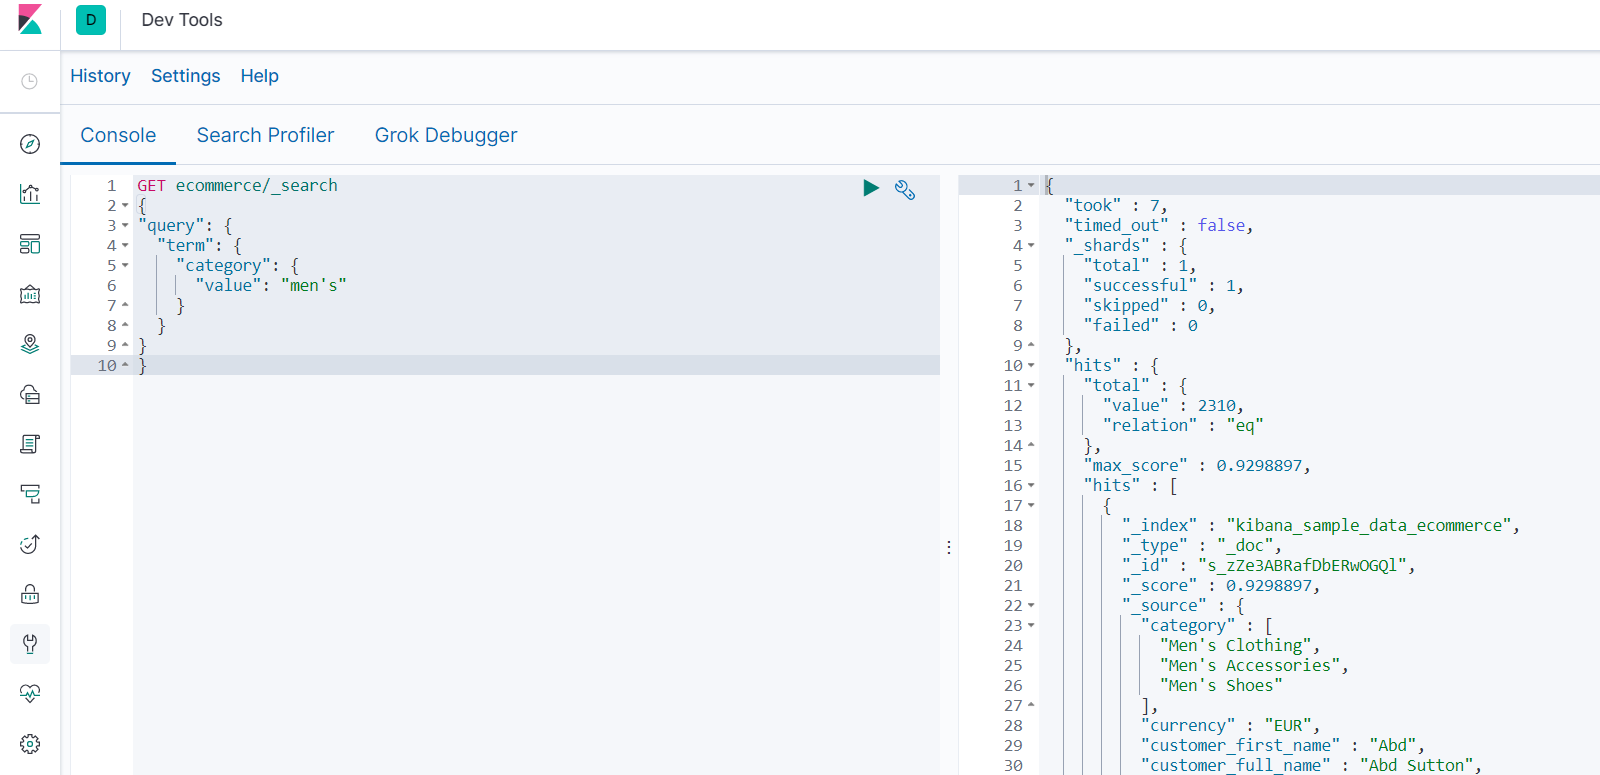Switch to Grok Debugger tab
The width and height of the screenshot is (1600, 775).
(446, 135)
